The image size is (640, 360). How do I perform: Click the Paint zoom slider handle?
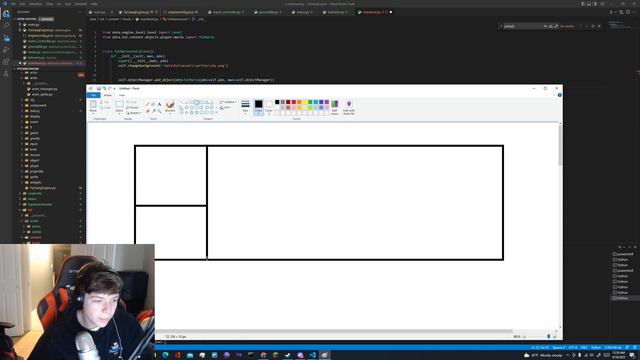click(x=548, y=337)
